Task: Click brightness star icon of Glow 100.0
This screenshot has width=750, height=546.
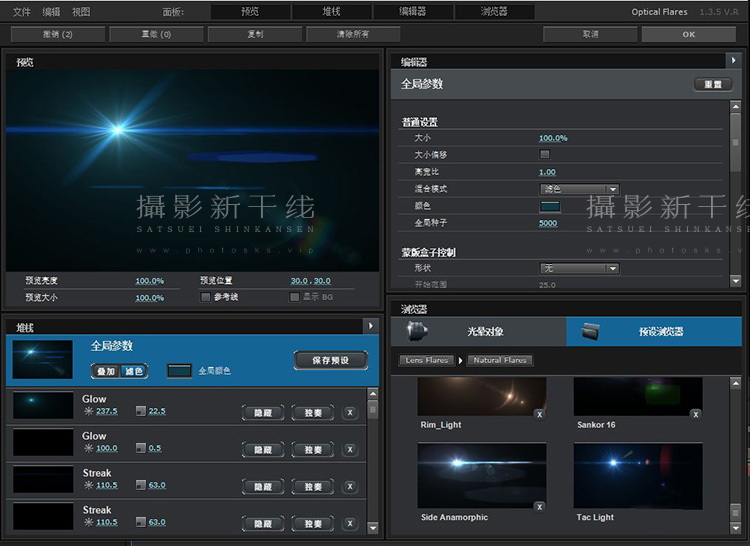Action: click(x=88, y=448)
